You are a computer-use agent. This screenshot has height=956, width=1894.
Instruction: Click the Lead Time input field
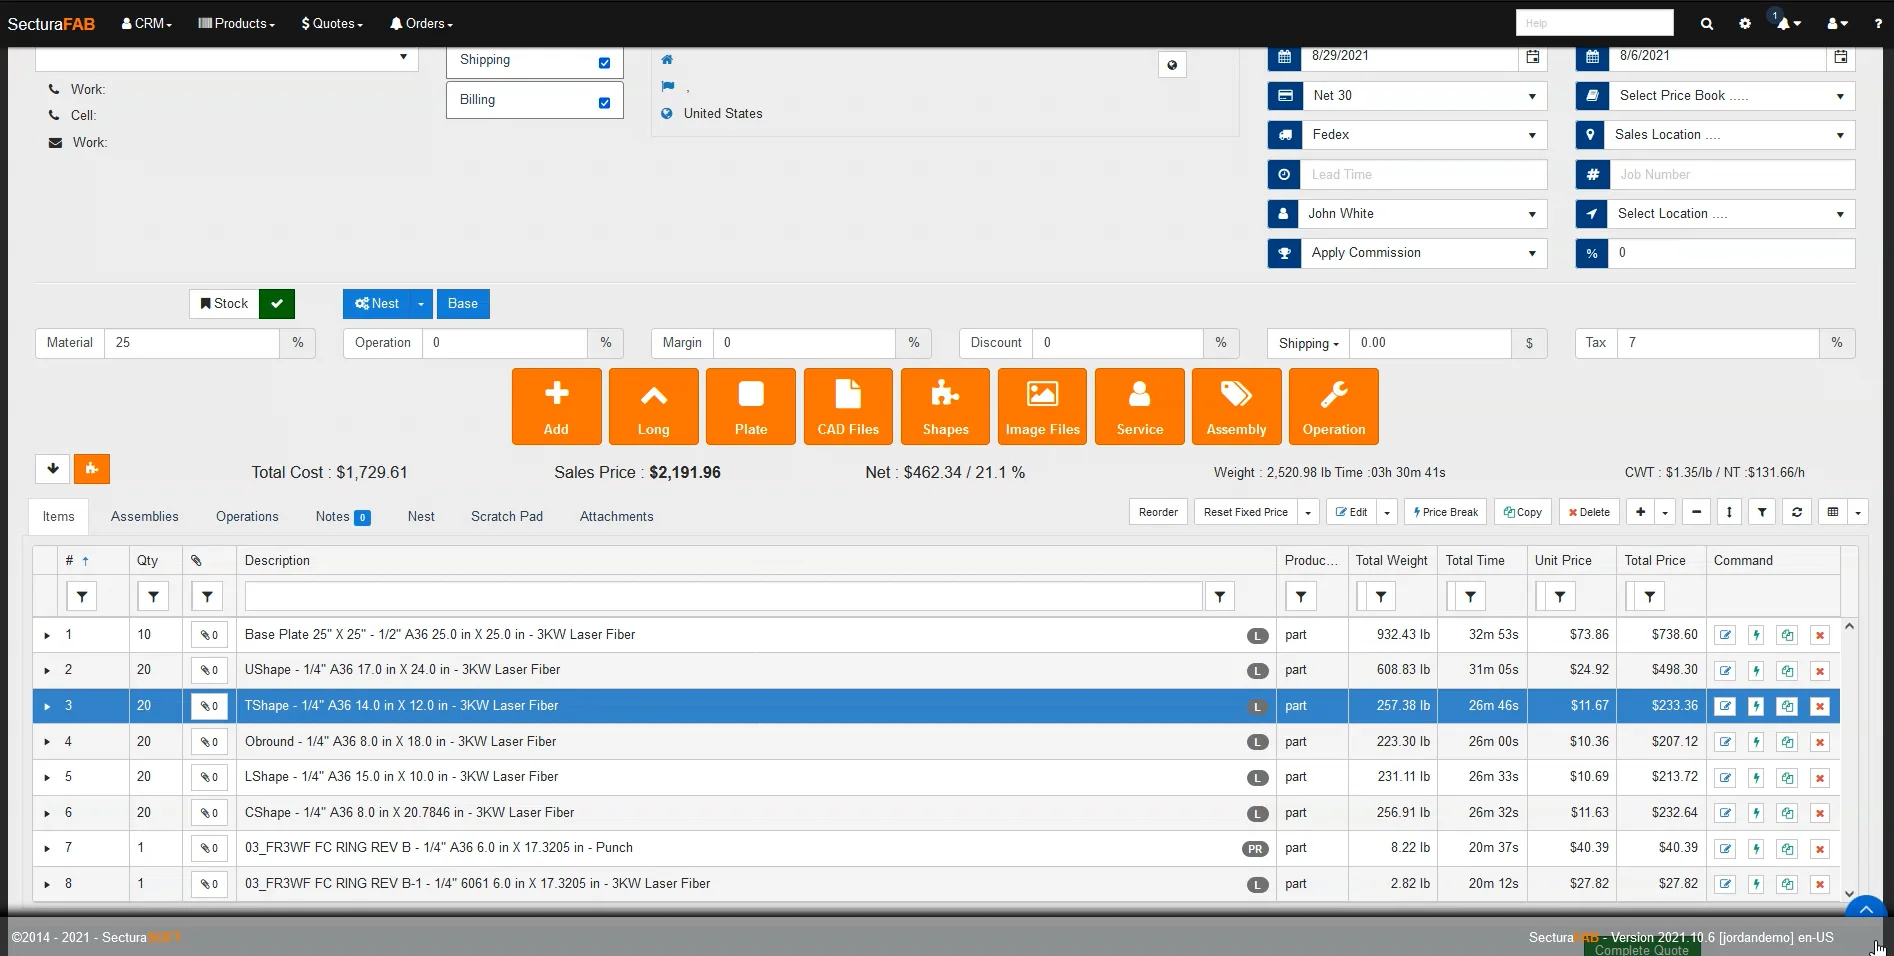tap(1423, 175)
